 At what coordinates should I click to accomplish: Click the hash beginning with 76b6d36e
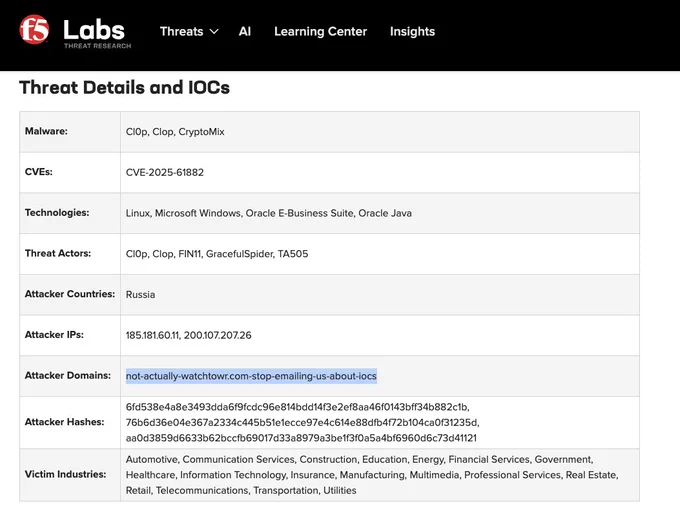click(302, 422)
